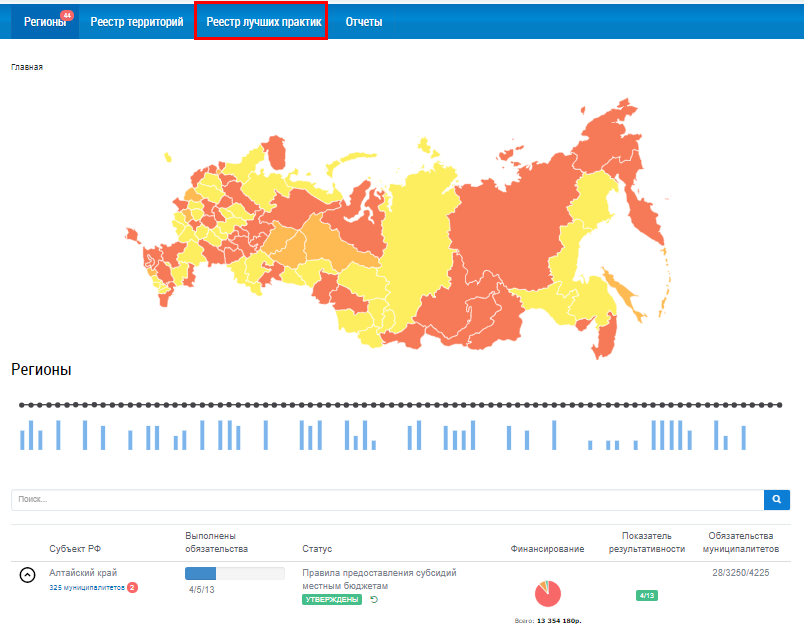Click the notification badge on Регионы
Screen dimensions: 804x628
pyautogui.click(x=67, y=15)
